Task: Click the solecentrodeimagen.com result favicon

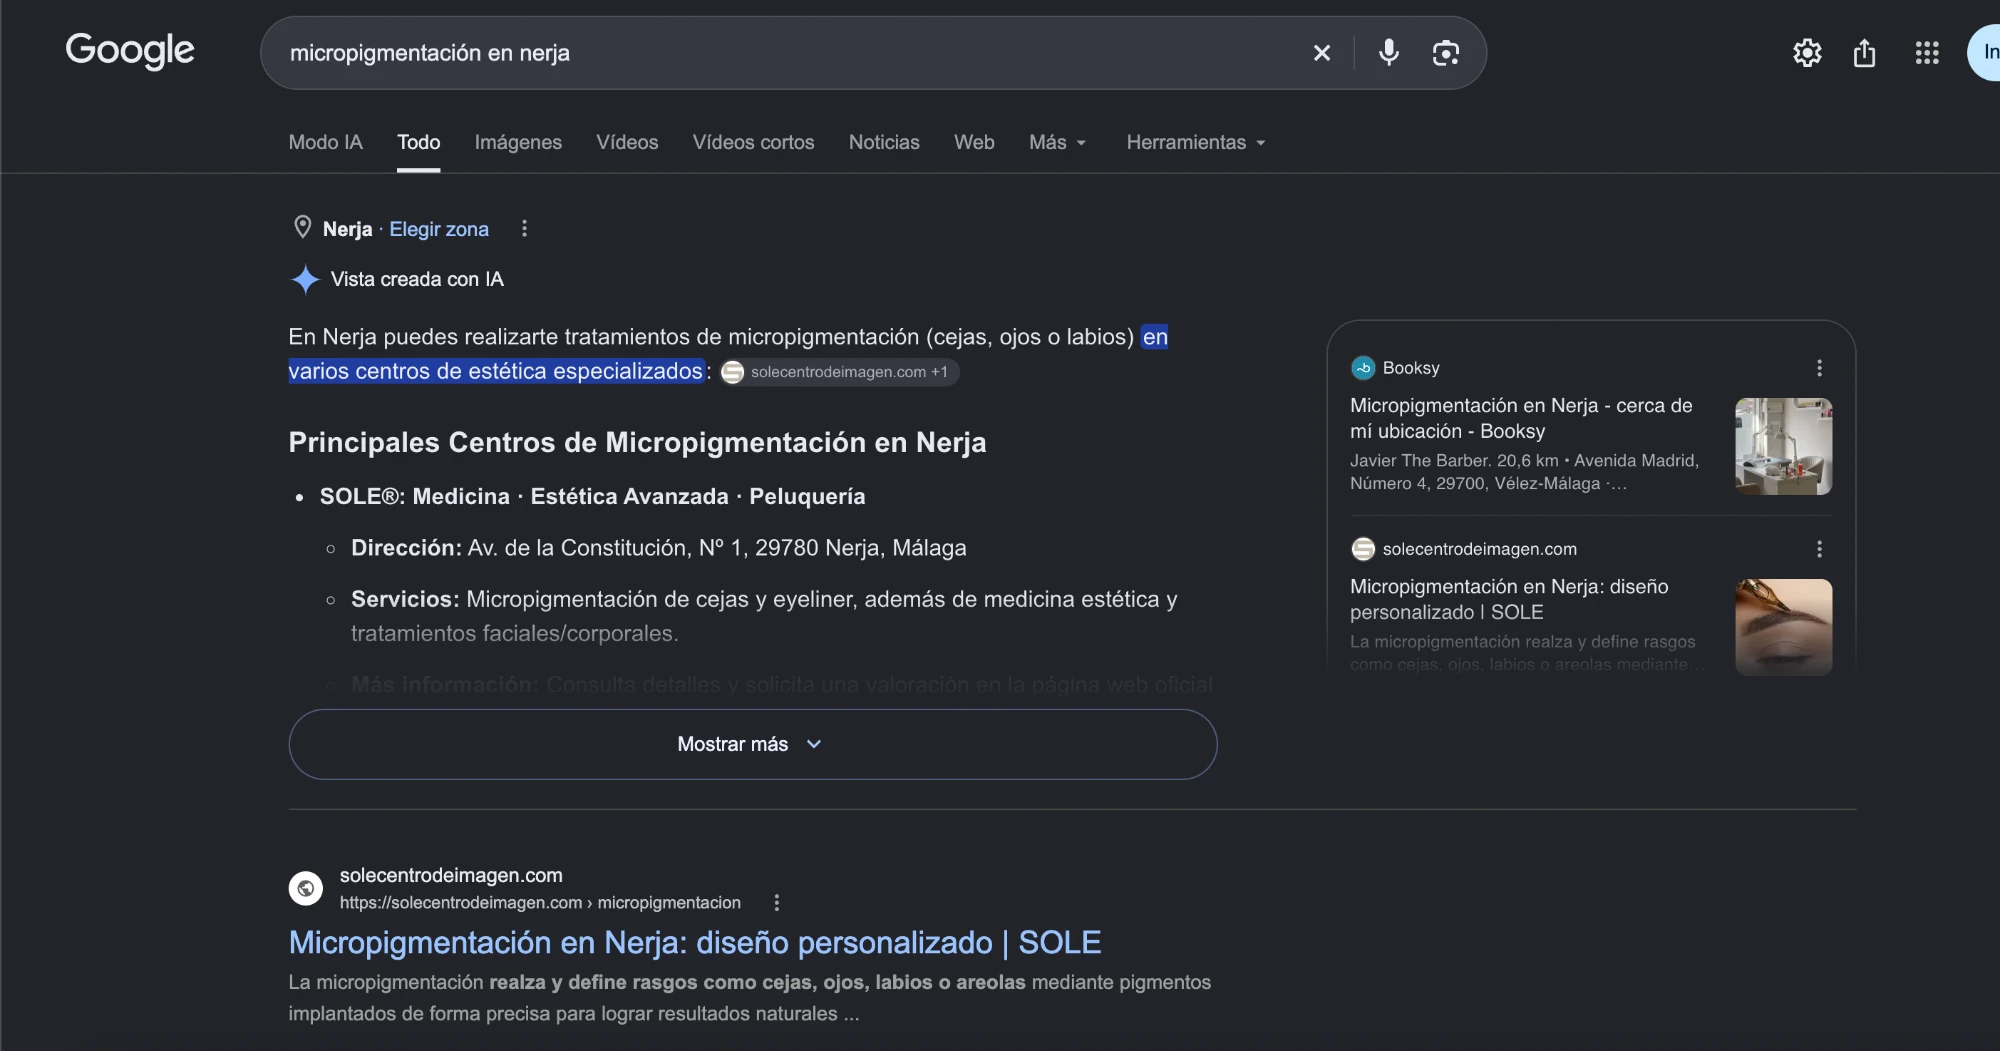Action: point(306,888)
